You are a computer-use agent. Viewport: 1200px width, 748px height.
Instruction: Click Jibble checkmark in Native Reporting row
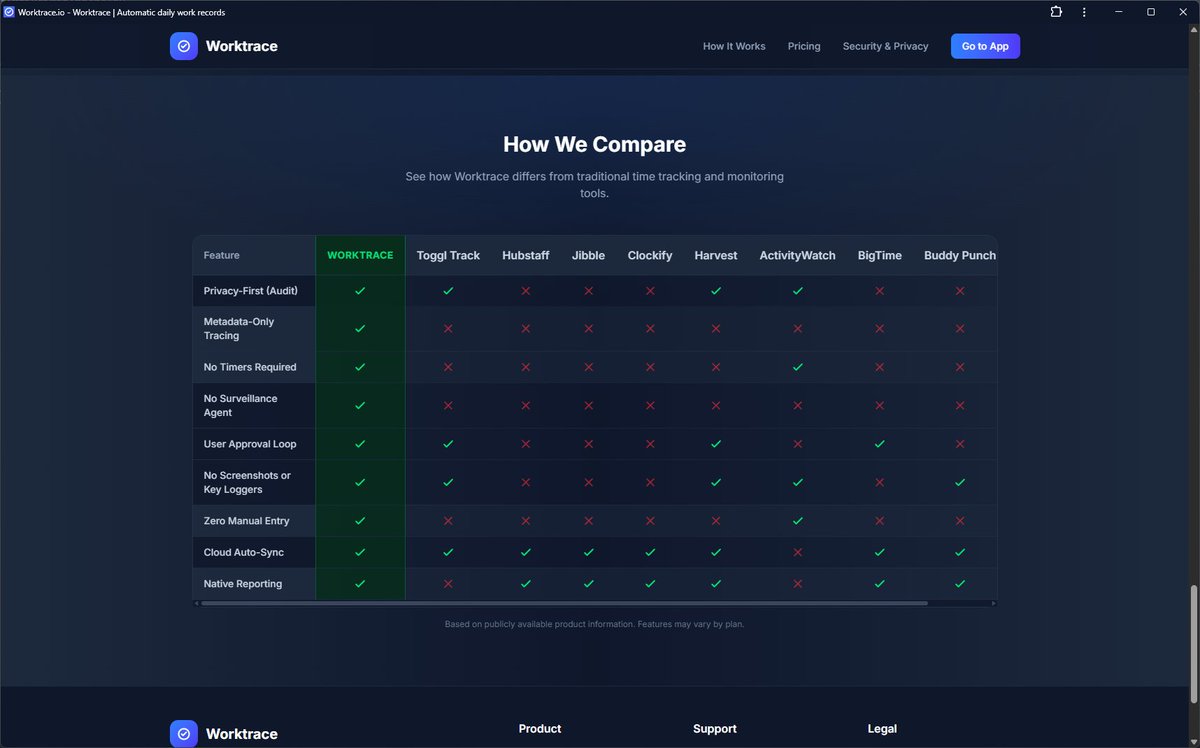(x=588, y=584)
